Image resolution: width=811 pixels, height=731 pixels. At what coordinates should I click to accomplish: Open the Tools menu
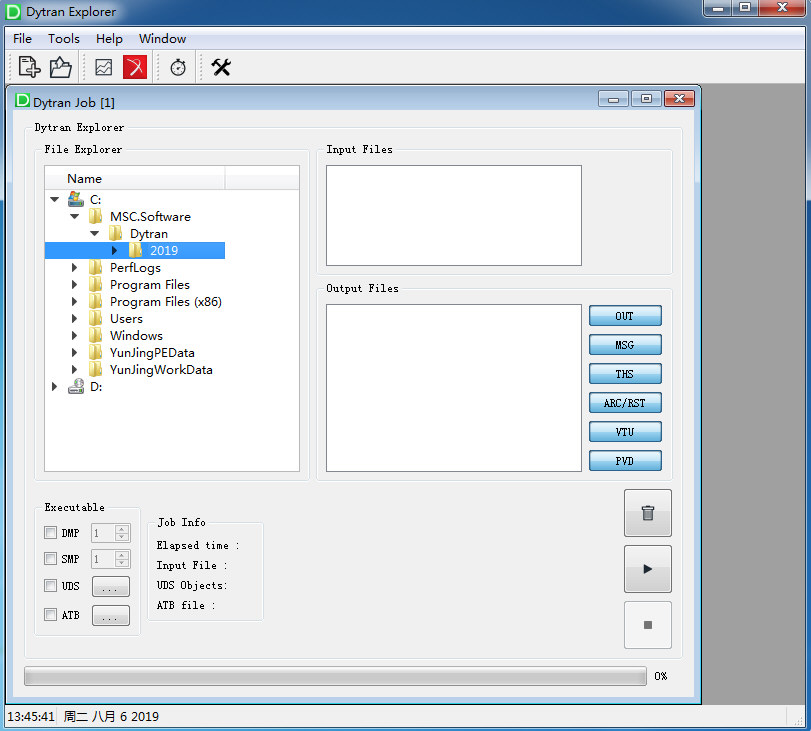[x=64, y=39]
